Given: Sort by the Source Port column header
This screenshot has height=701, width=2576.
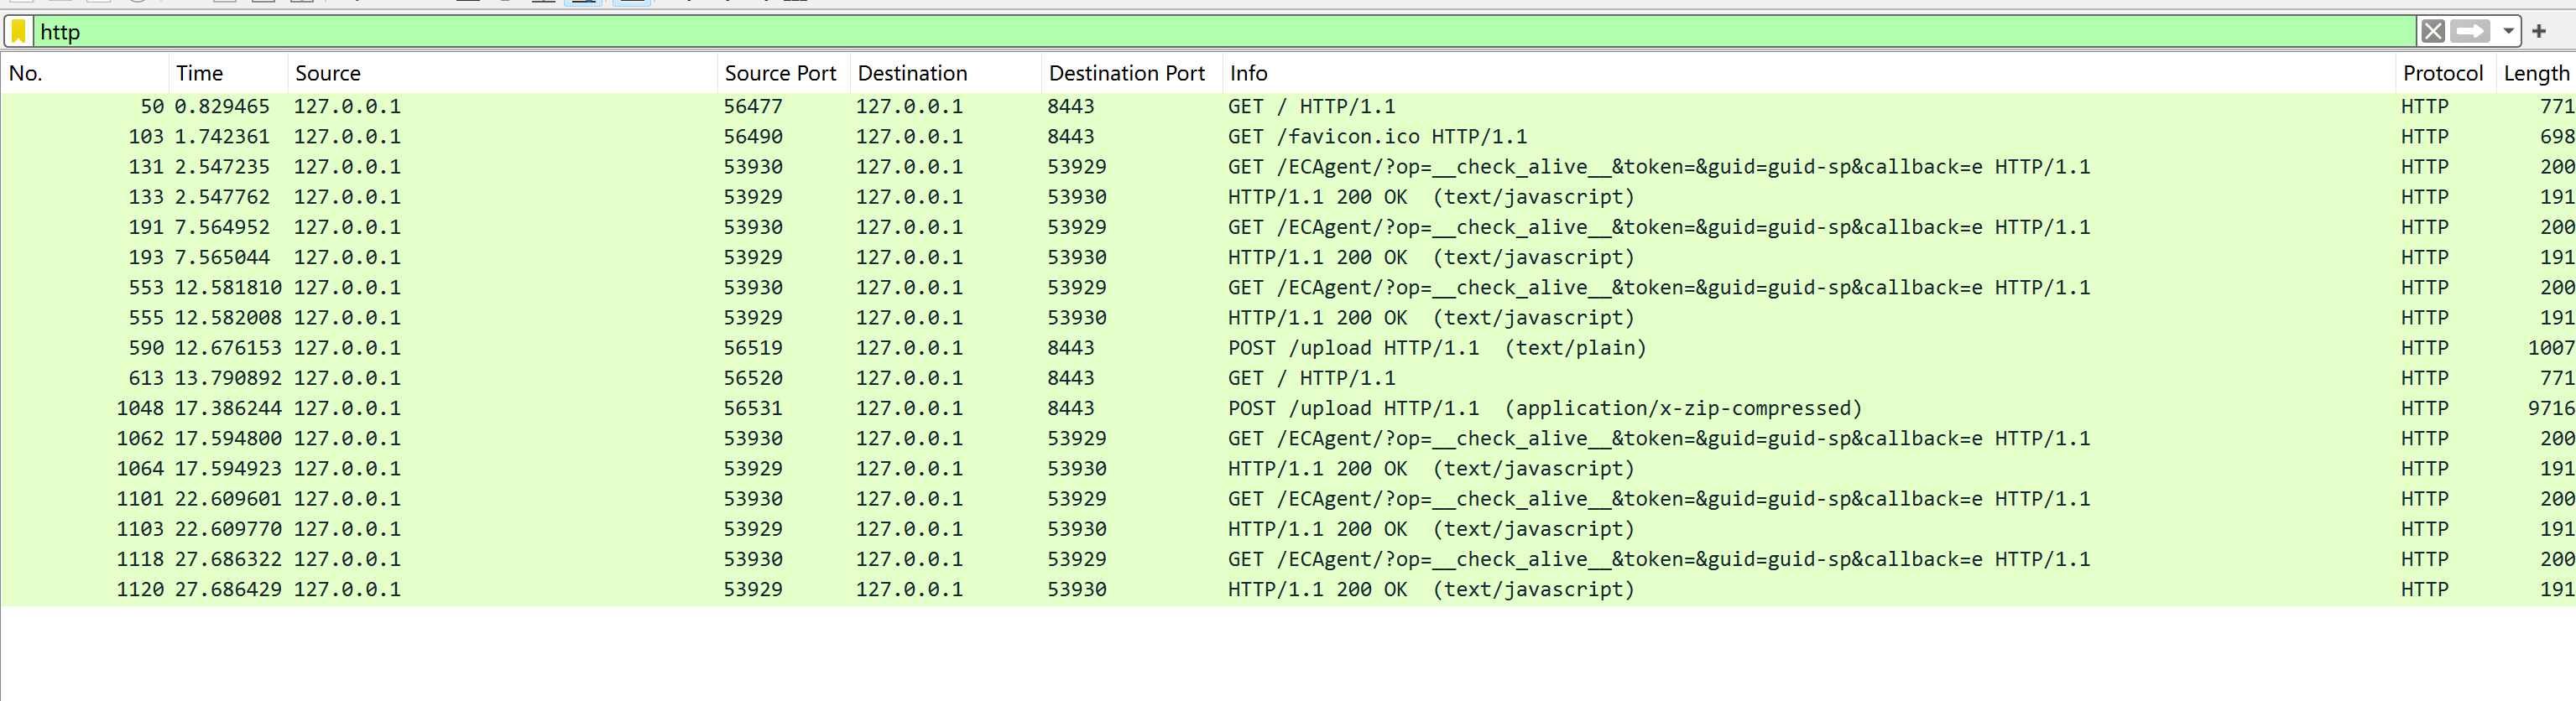Looking at the screenshot, I should (x=780, y=73).
